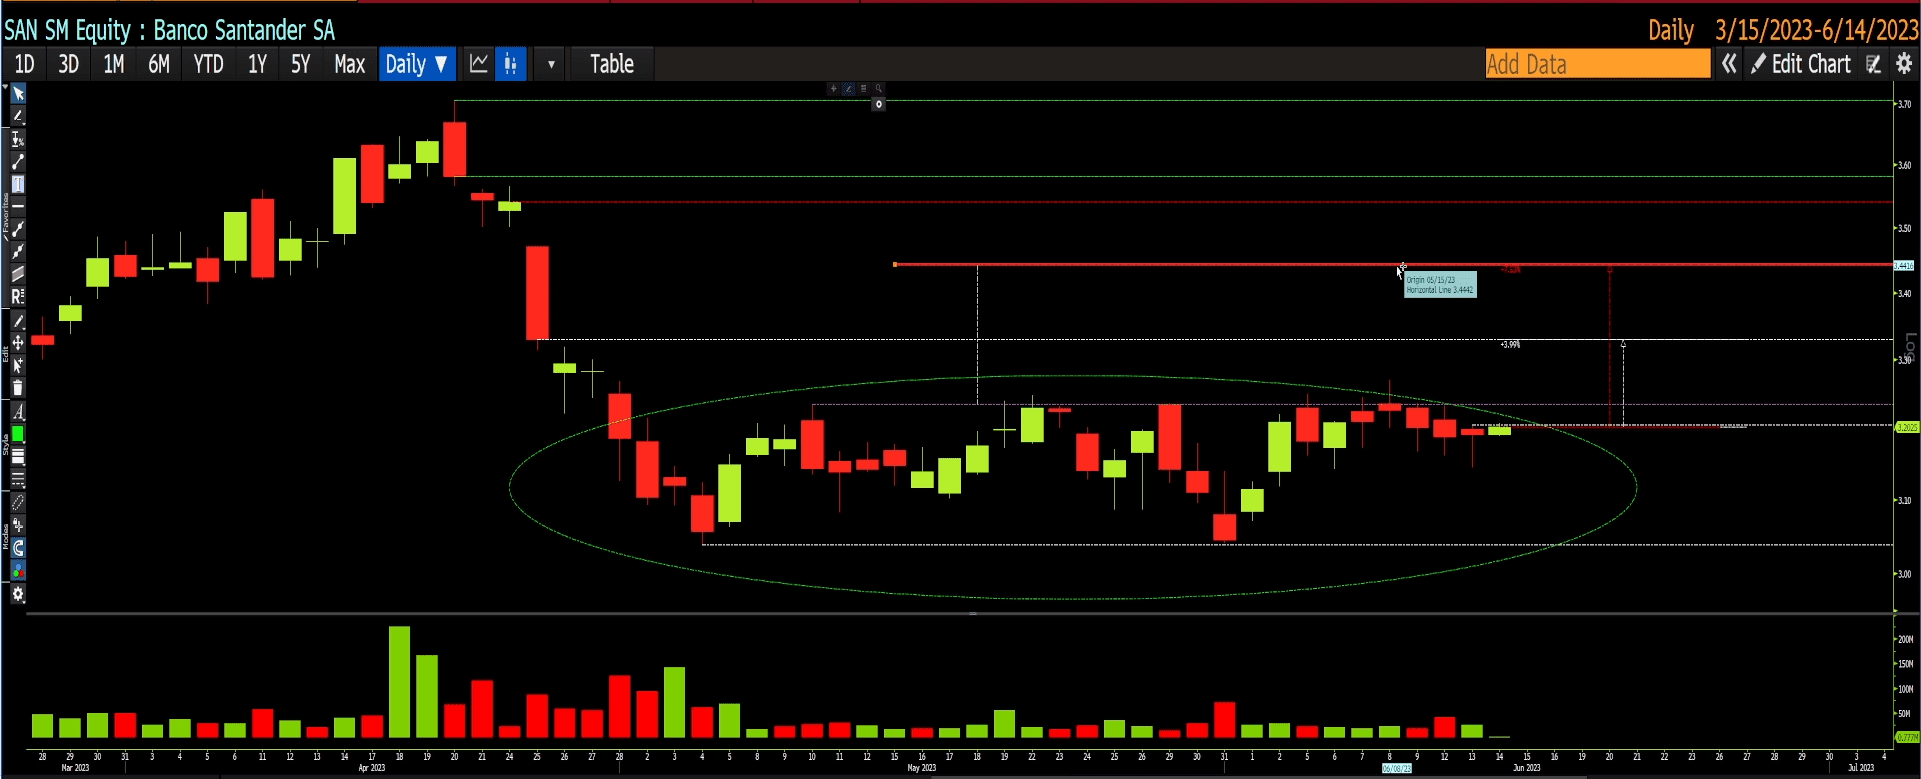This screenshot has width=1921, height=779.
Task: Set range to 6M
Action: coord(159,64)
